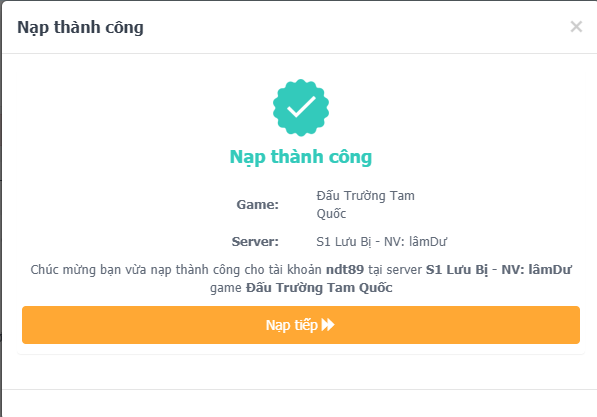Screen dimensions: 597x417
Task: Click the teal checkmark success badge
Action: [301, 107]
